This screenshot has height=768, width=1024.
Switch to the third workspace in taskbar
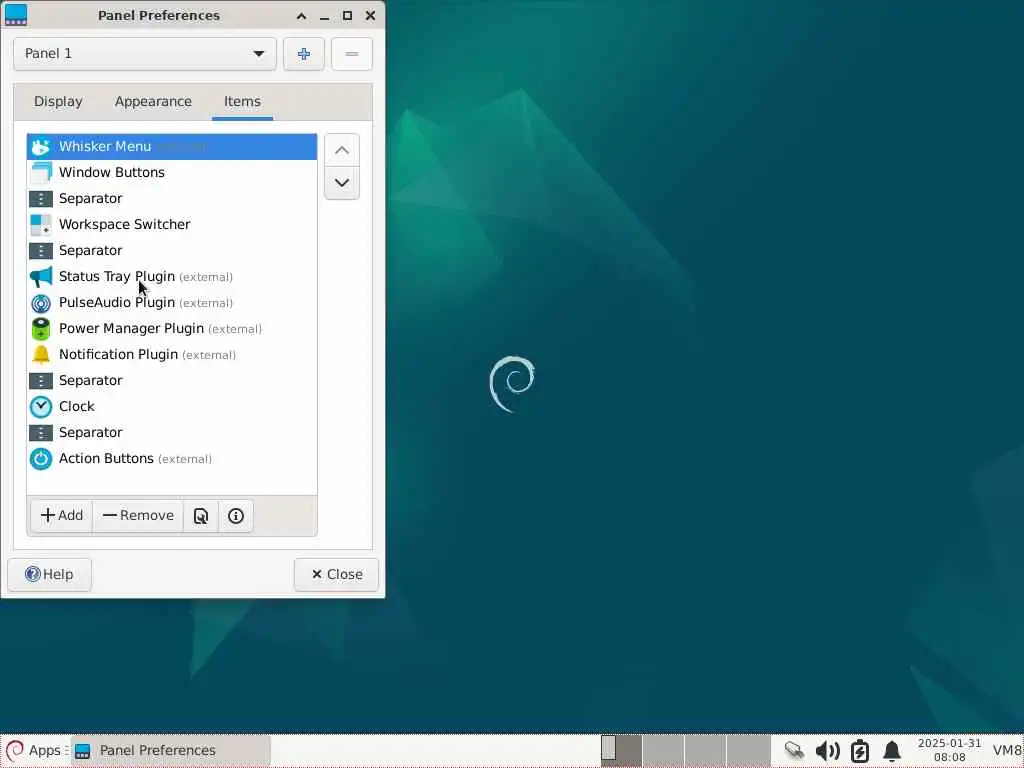point(705,750)
